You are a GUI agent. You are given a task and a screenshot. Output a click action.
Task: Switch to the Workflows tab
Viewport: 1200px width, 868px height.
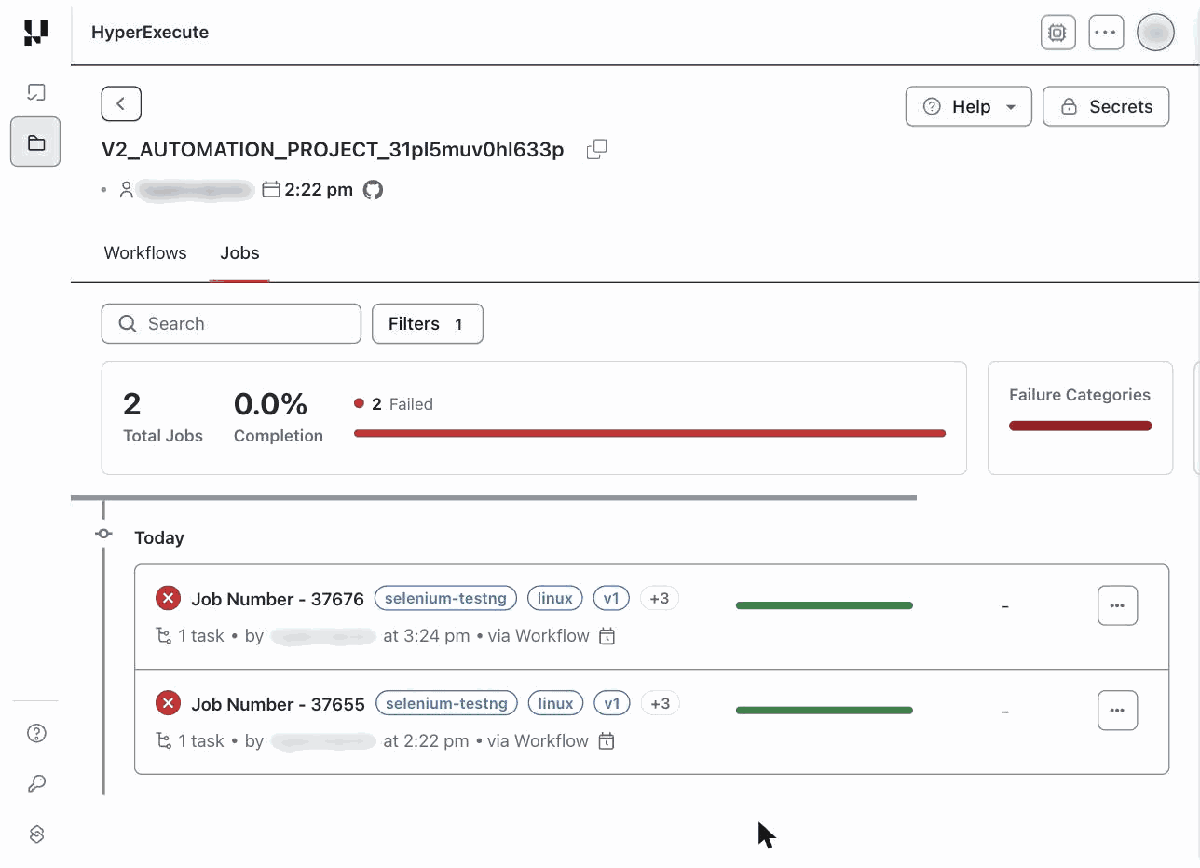pyautogui.click(x=145, y=253)
